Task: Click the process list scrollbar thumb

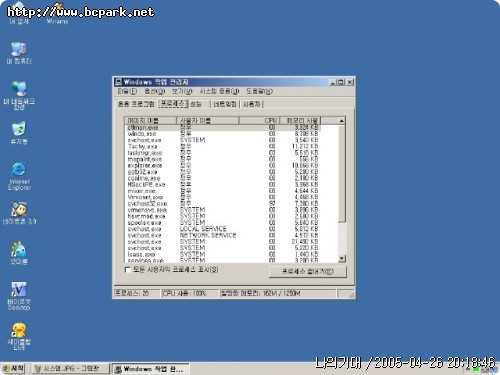Action: pos(342,173)
